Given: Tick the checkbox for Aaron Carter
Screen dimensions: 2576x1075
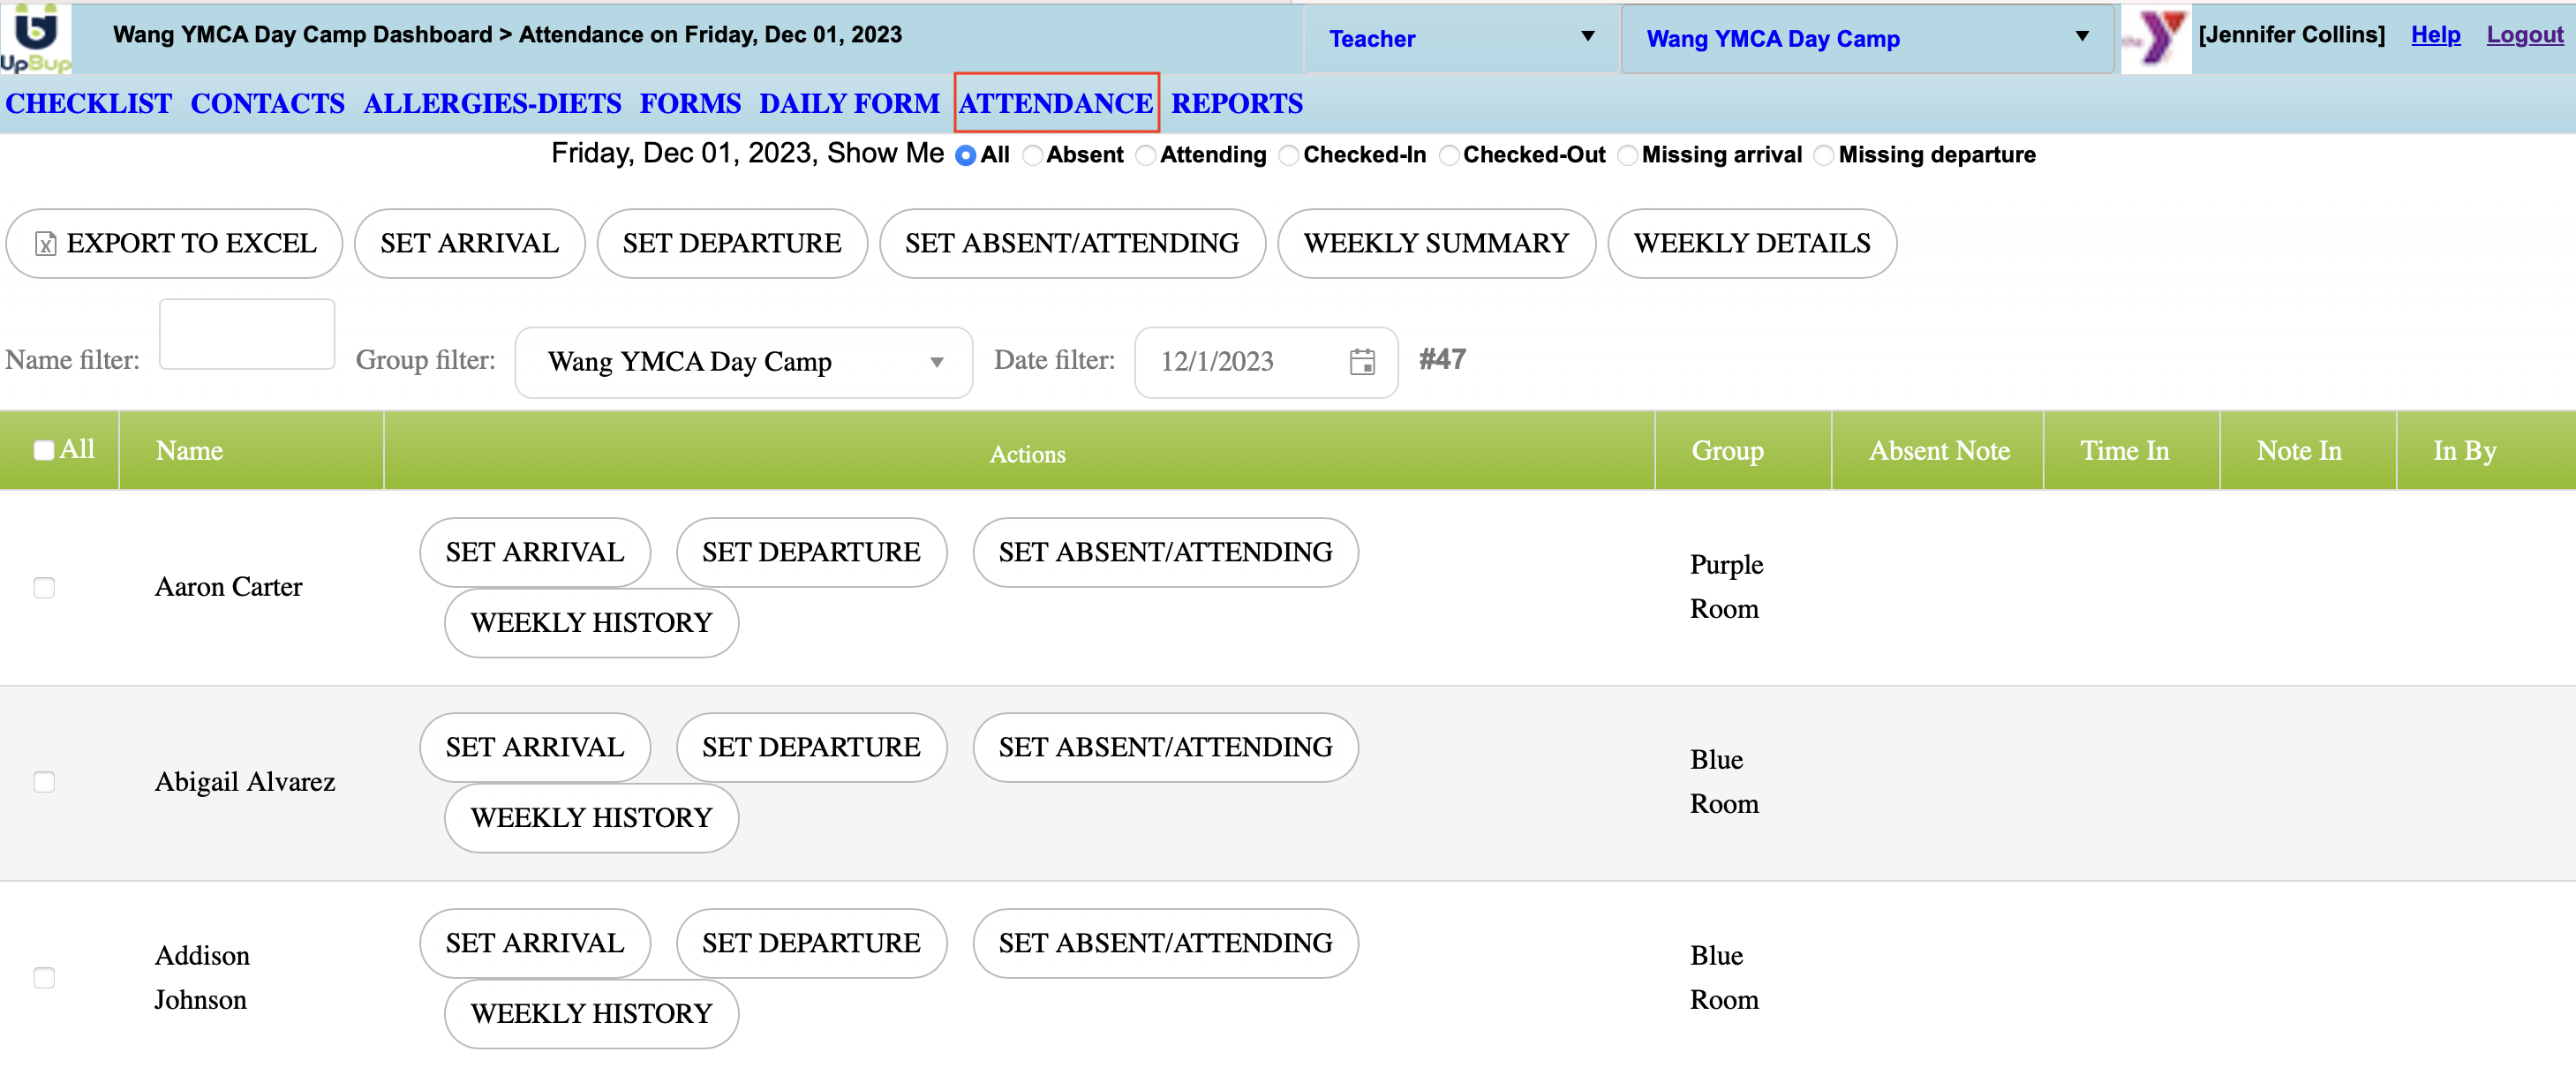Looking at the screenshot, I should point(44,587).
